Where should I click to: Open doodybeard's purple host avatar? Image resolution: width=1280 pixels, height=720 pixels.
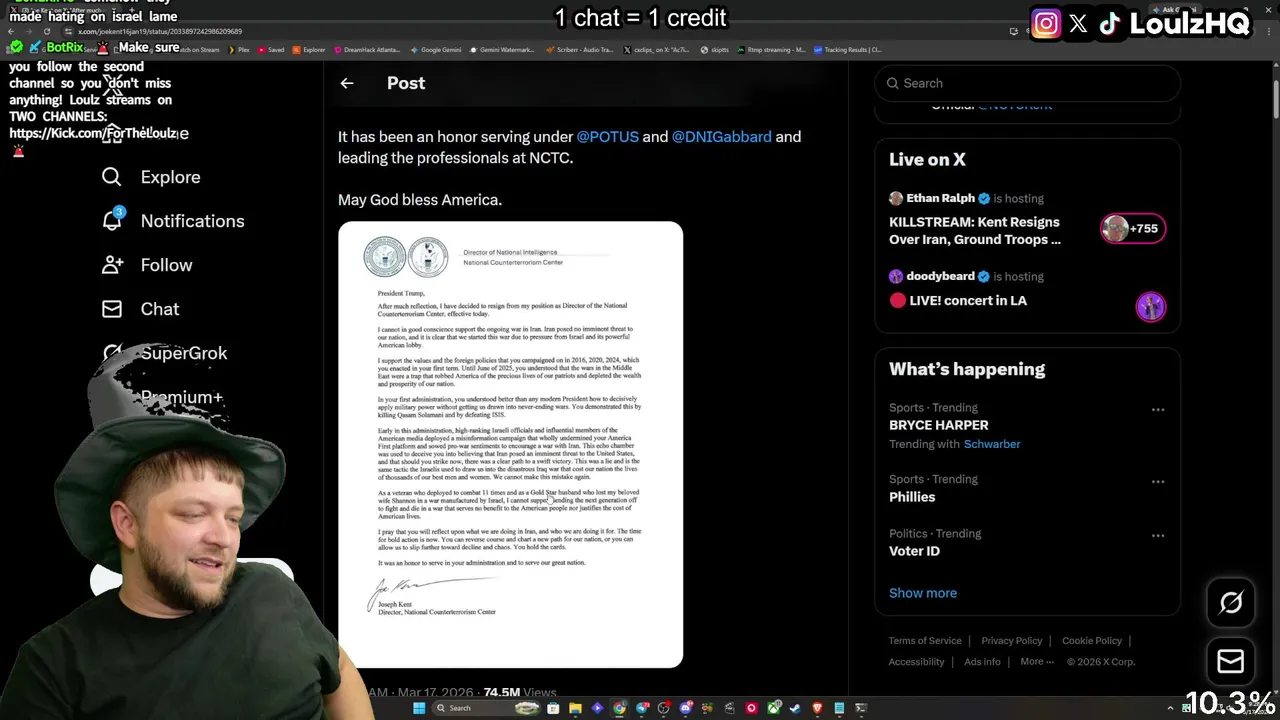[1151, 306]
